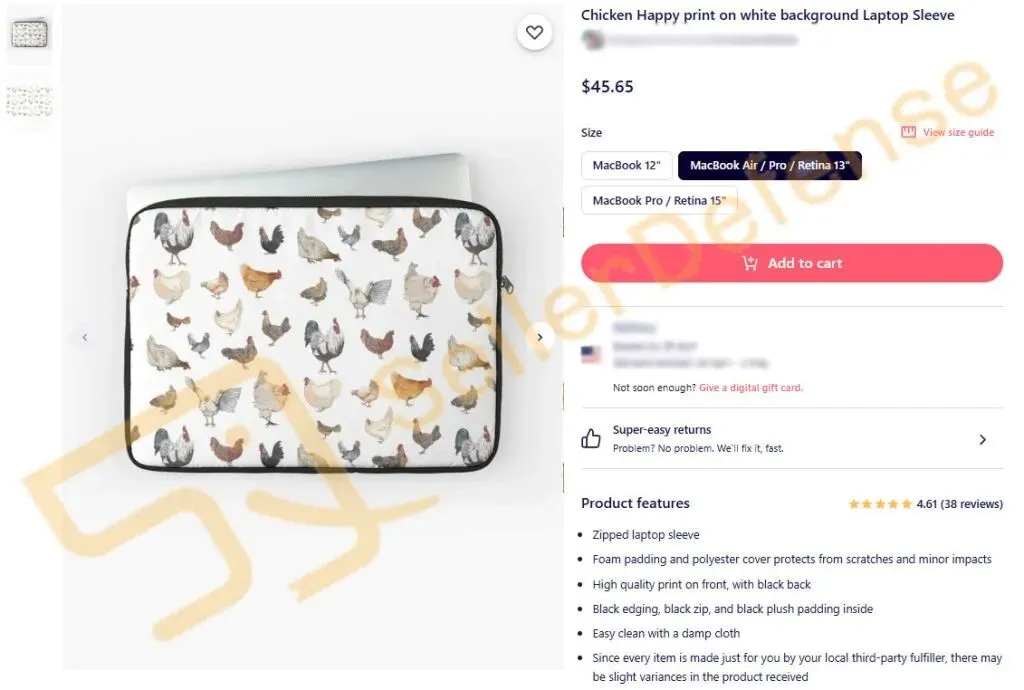
Task: Select first laptop sleeve thumbnail
Action: point(29,34)
